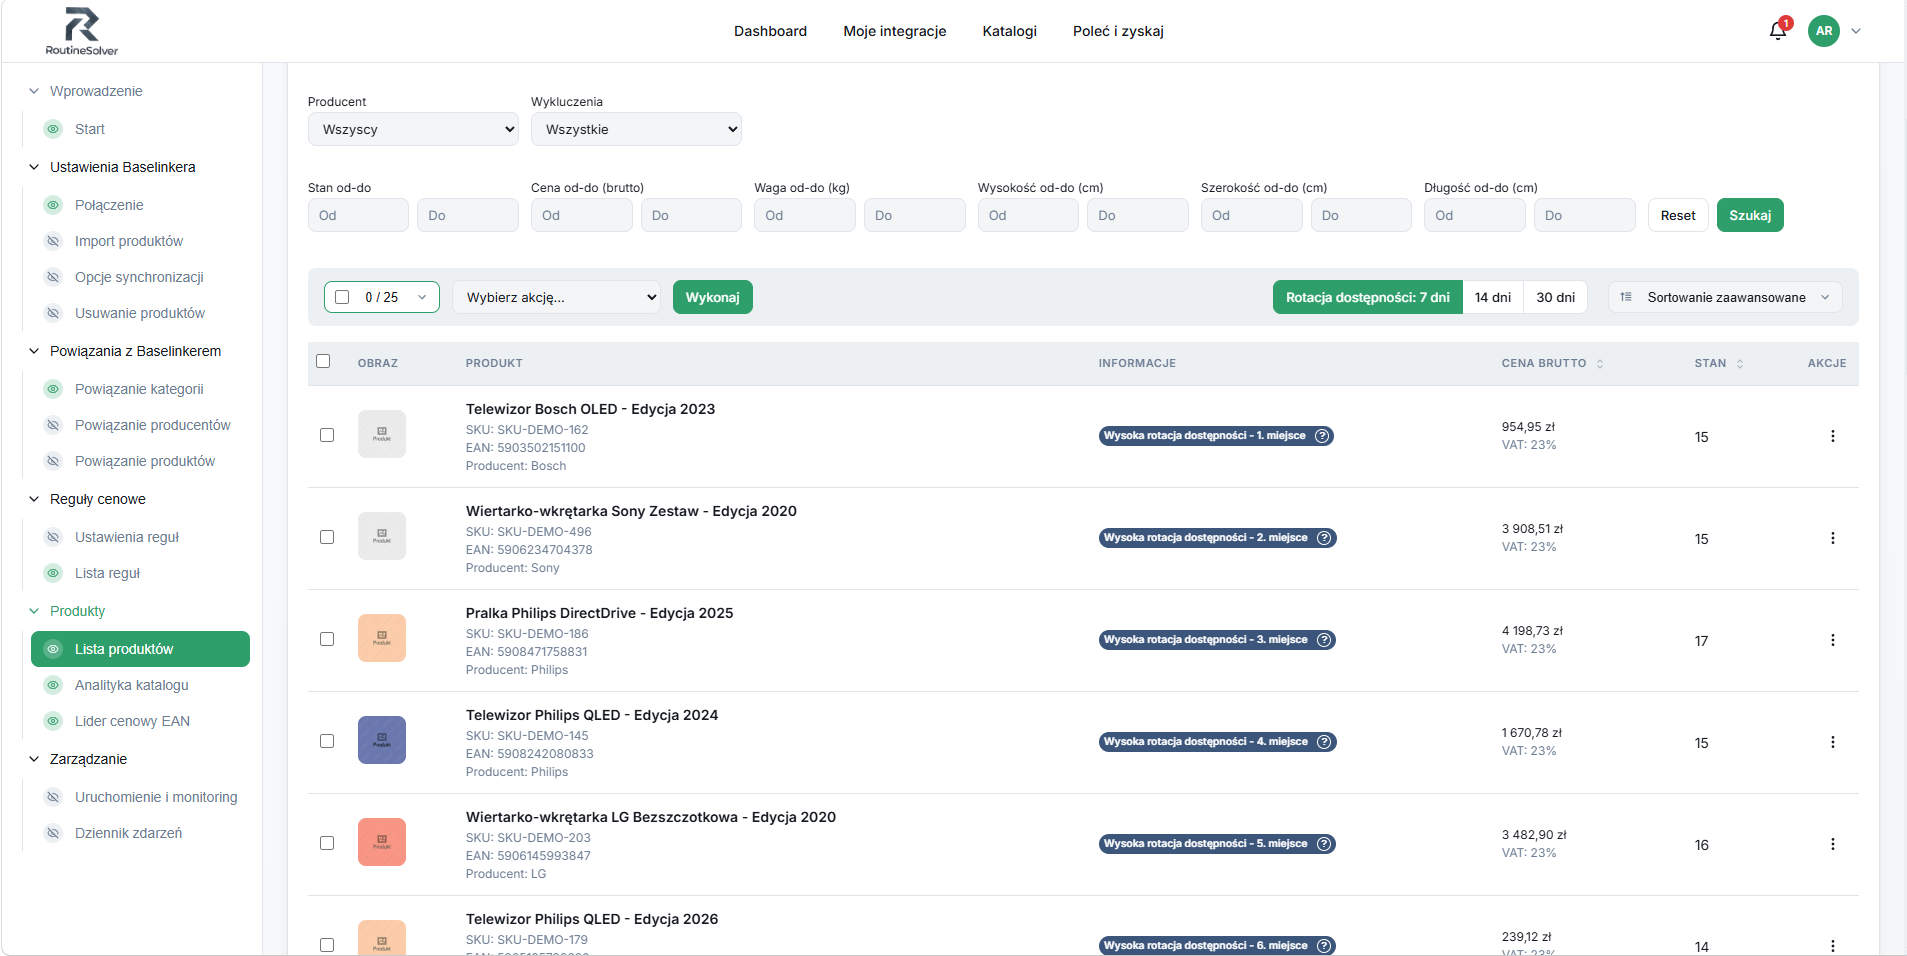Focus the Cena od-do 'Od' field
The width and height of the screenshot is (1907, 956).
582,215
